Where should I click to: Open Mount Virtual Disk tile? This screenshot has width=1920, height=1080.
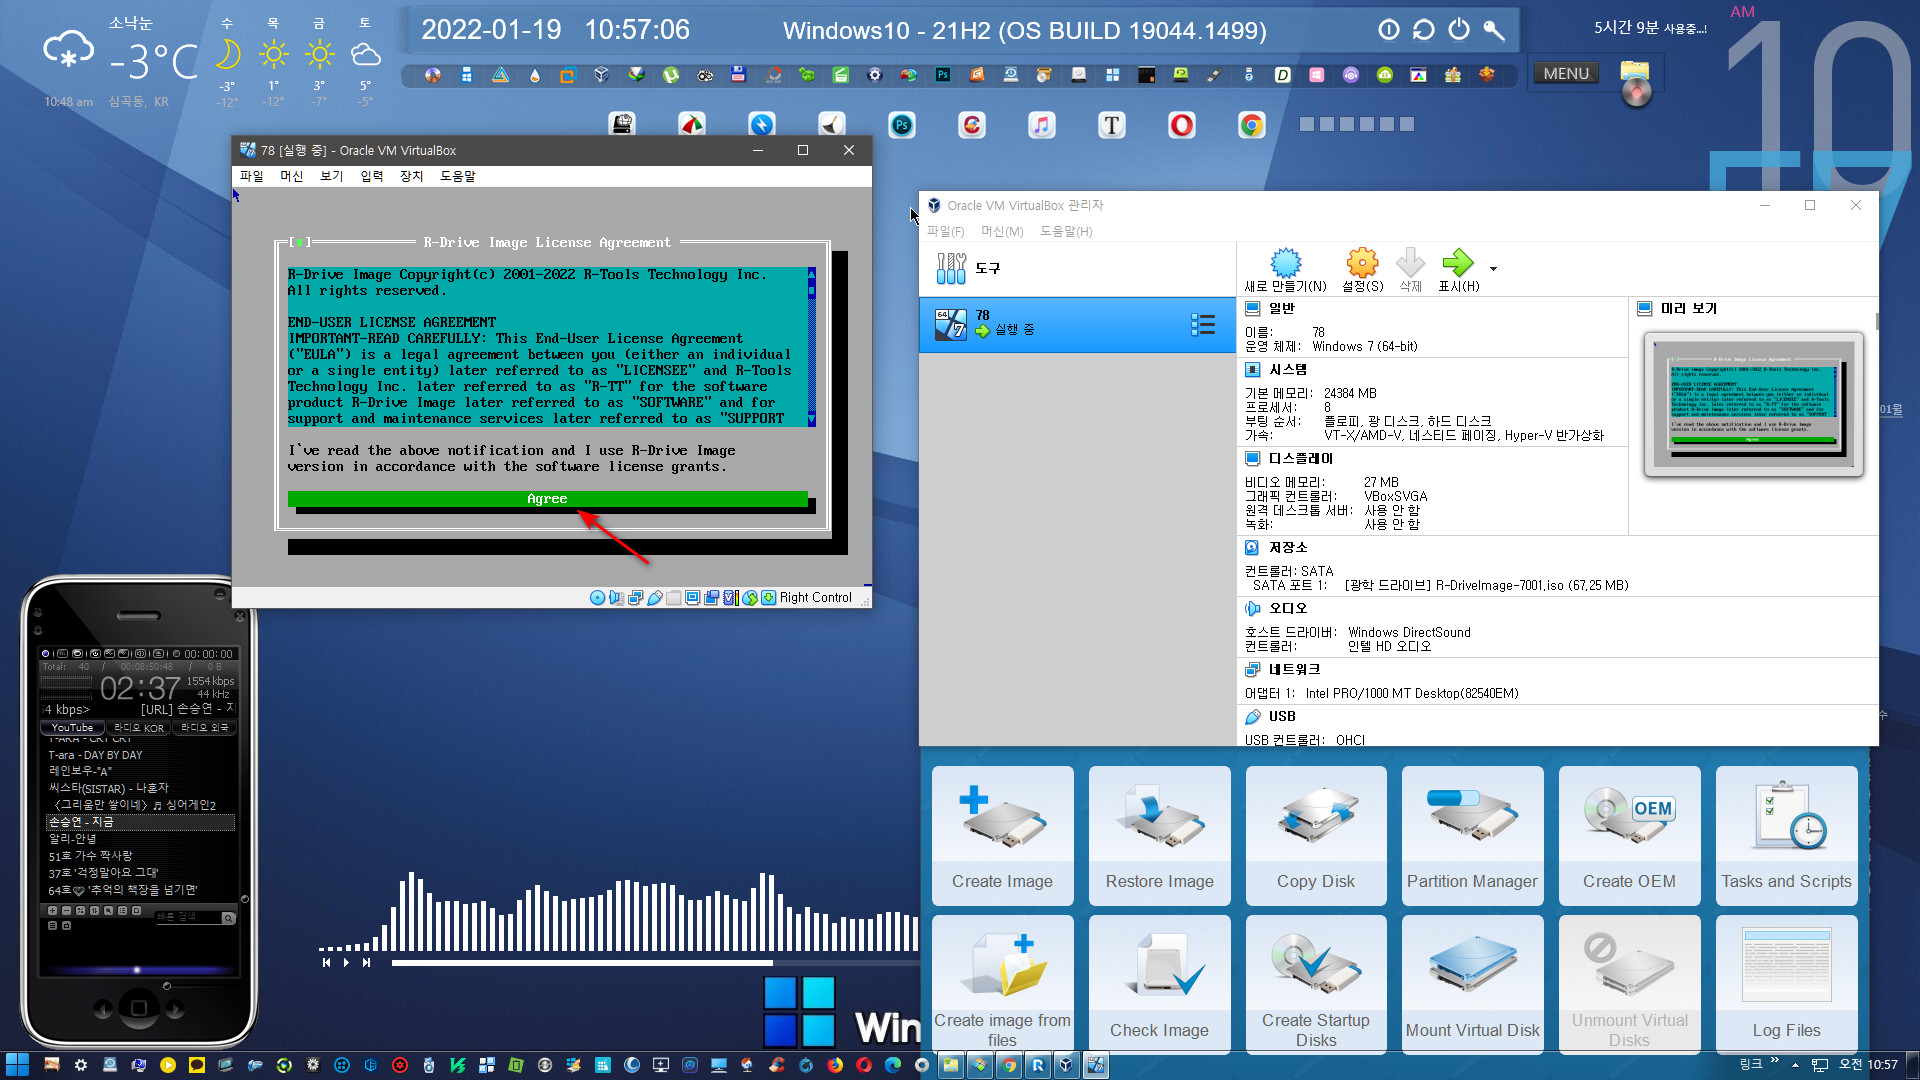pos(1472,984)
